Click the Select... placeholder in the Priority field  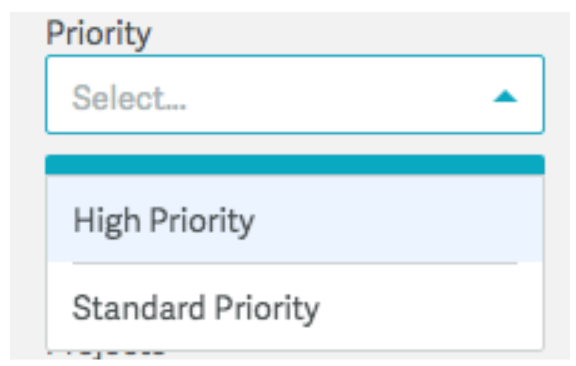click(x=129, y=98)
